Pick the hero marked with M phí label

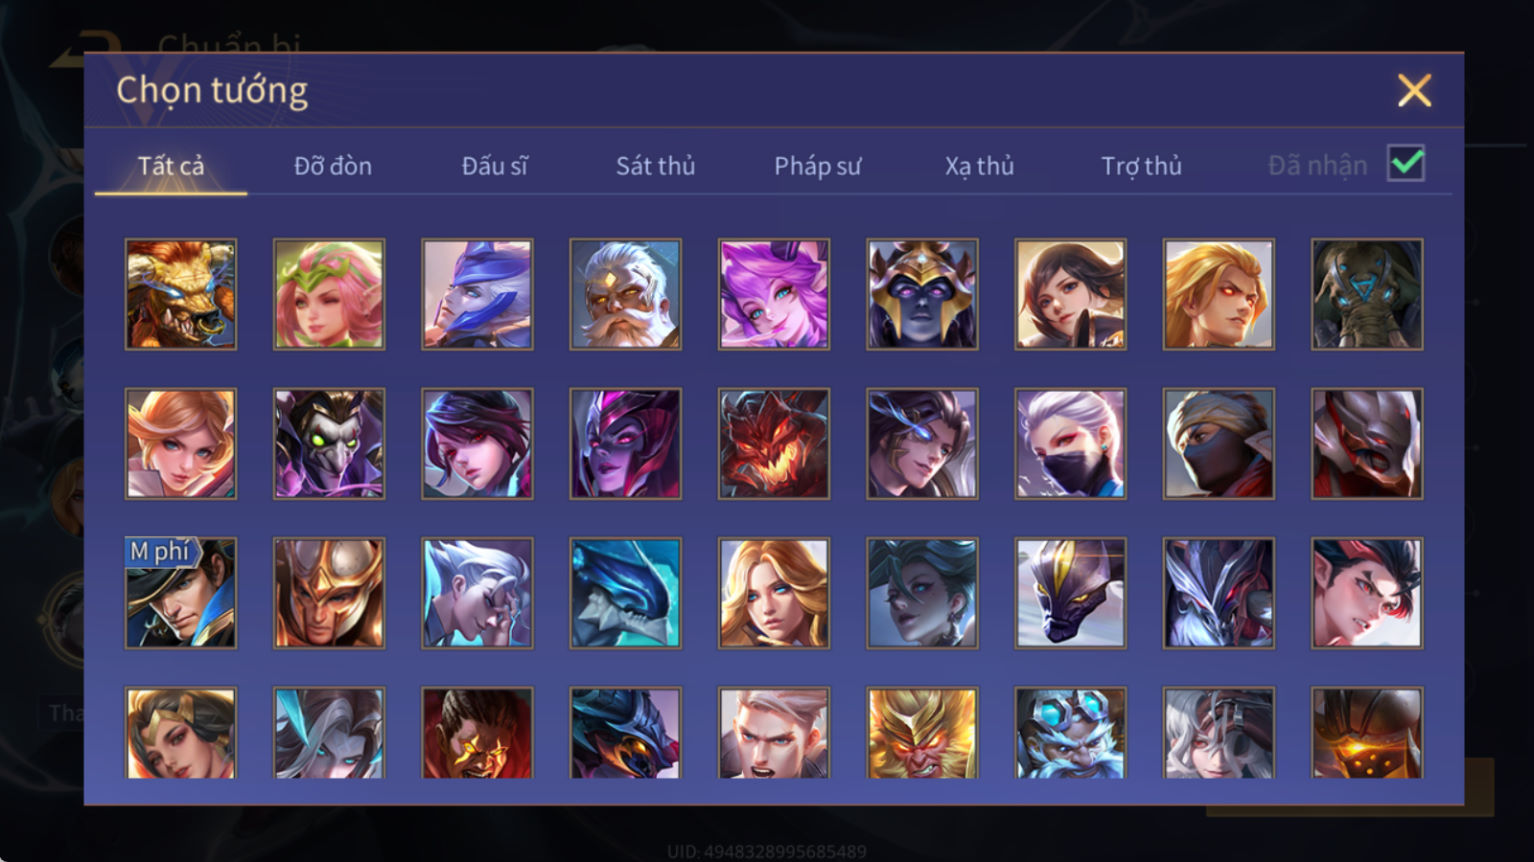click(181, 593)
